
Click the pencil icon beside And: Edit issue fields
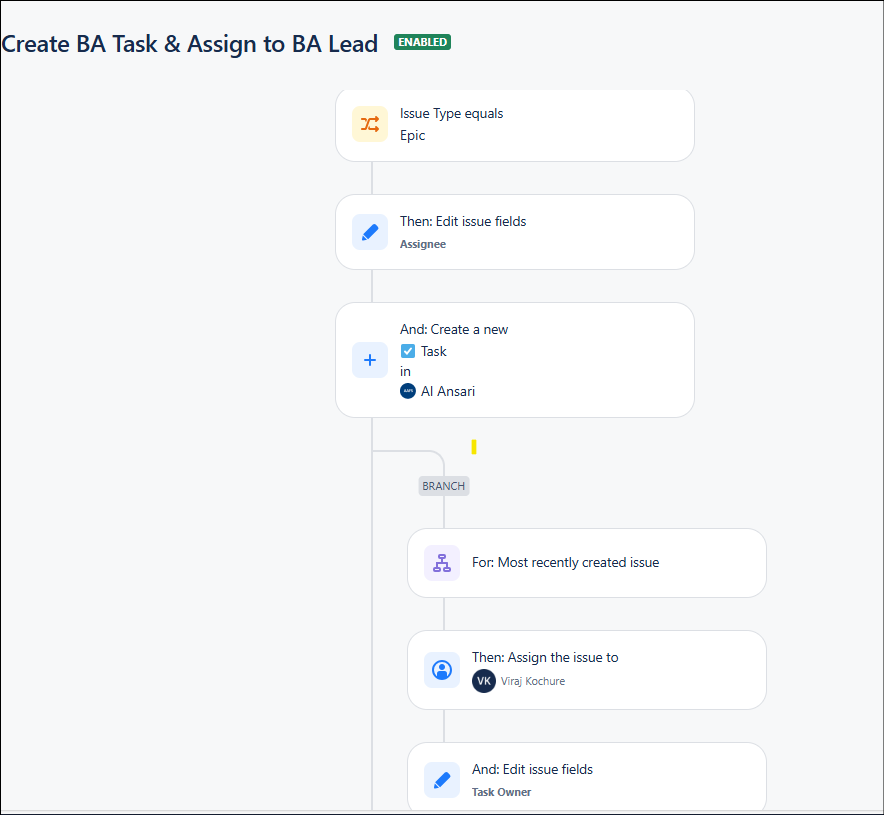click(x=442, y=780)
